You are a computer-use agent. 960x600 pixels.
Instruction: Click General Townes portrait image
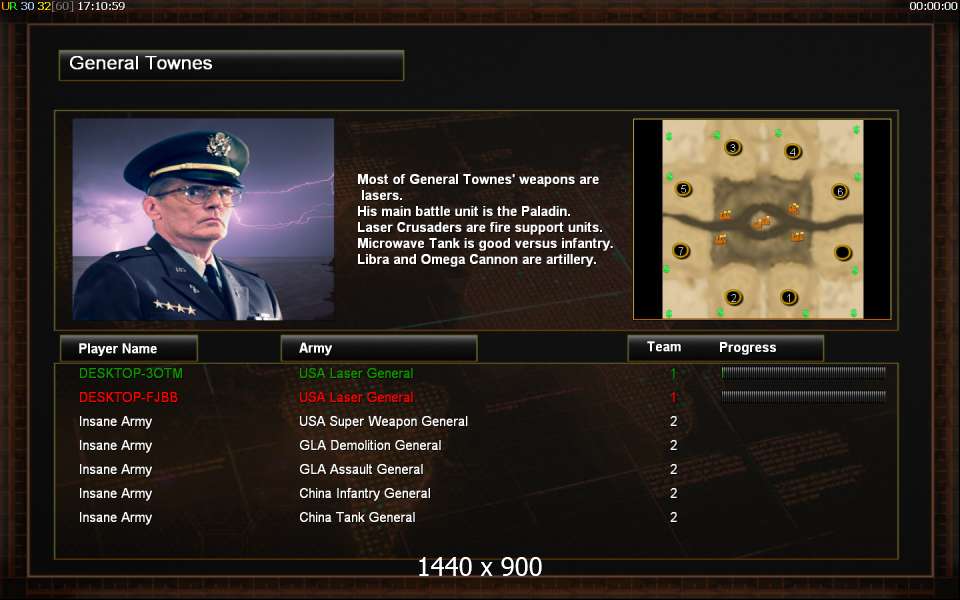coord(203,219)
